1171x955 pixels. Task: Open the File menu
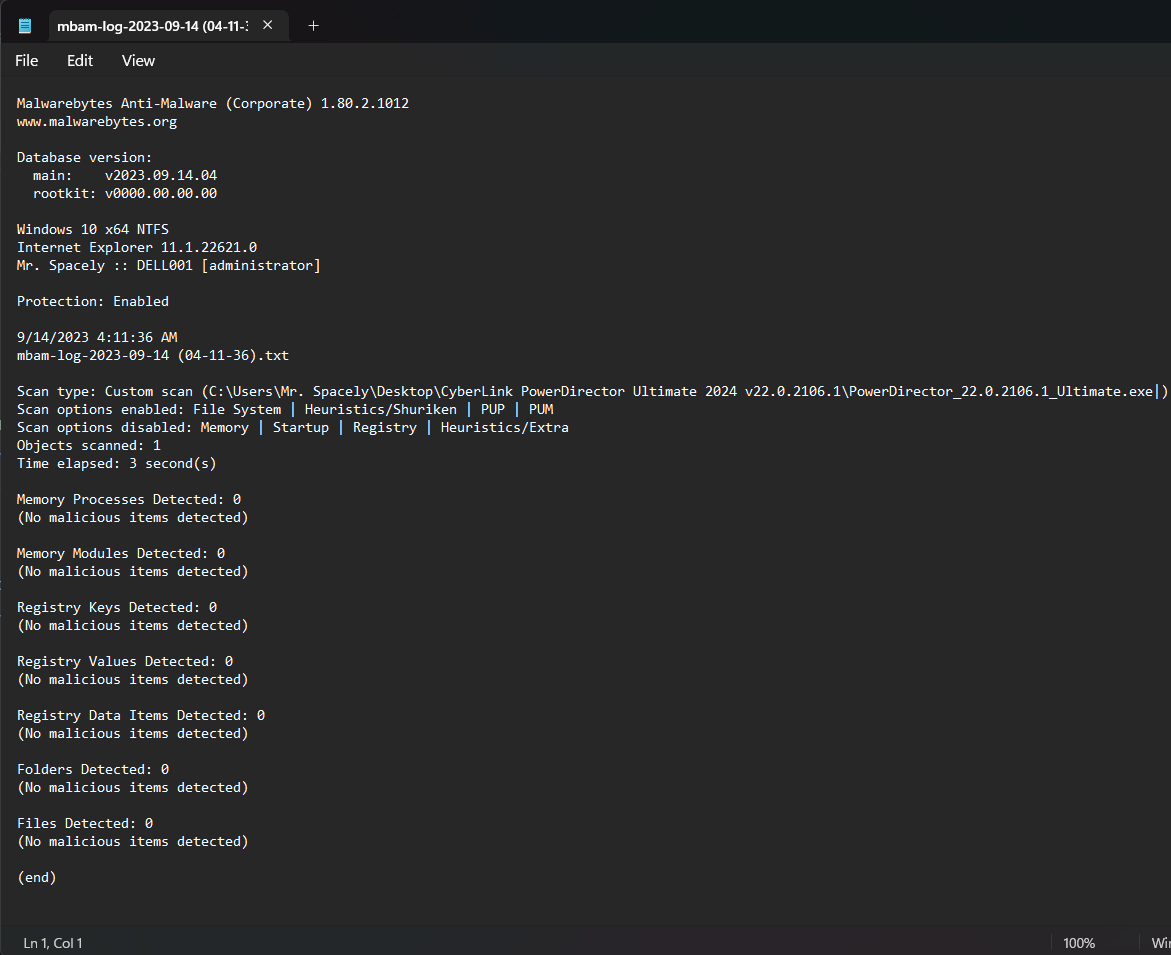tap(27, 60)
